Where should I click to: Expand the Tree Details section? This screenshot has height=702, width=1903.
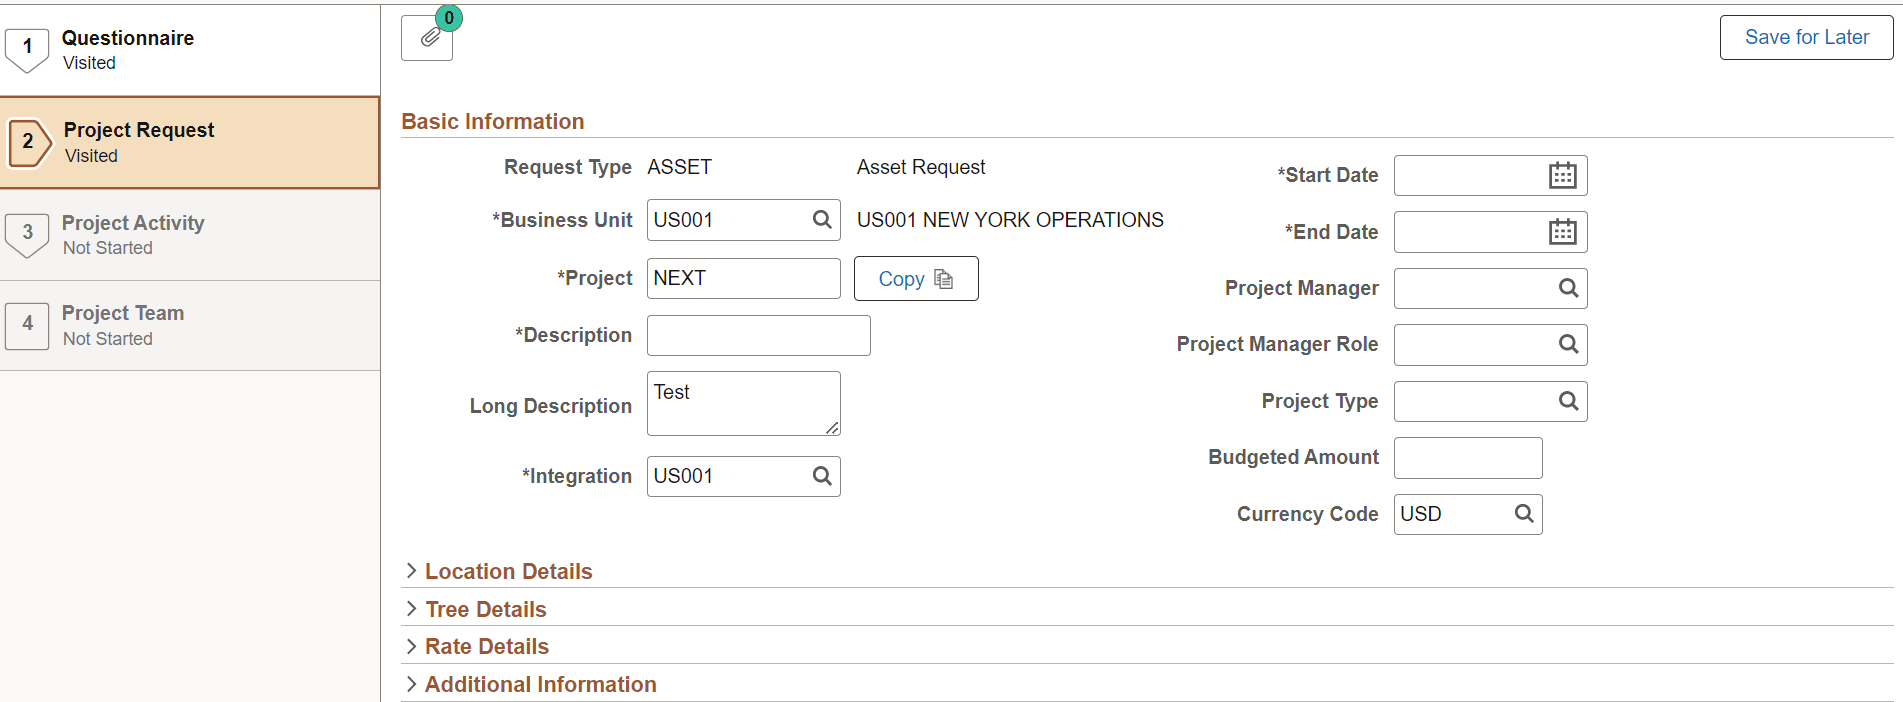pyautogui.click(x=485, y=608)
